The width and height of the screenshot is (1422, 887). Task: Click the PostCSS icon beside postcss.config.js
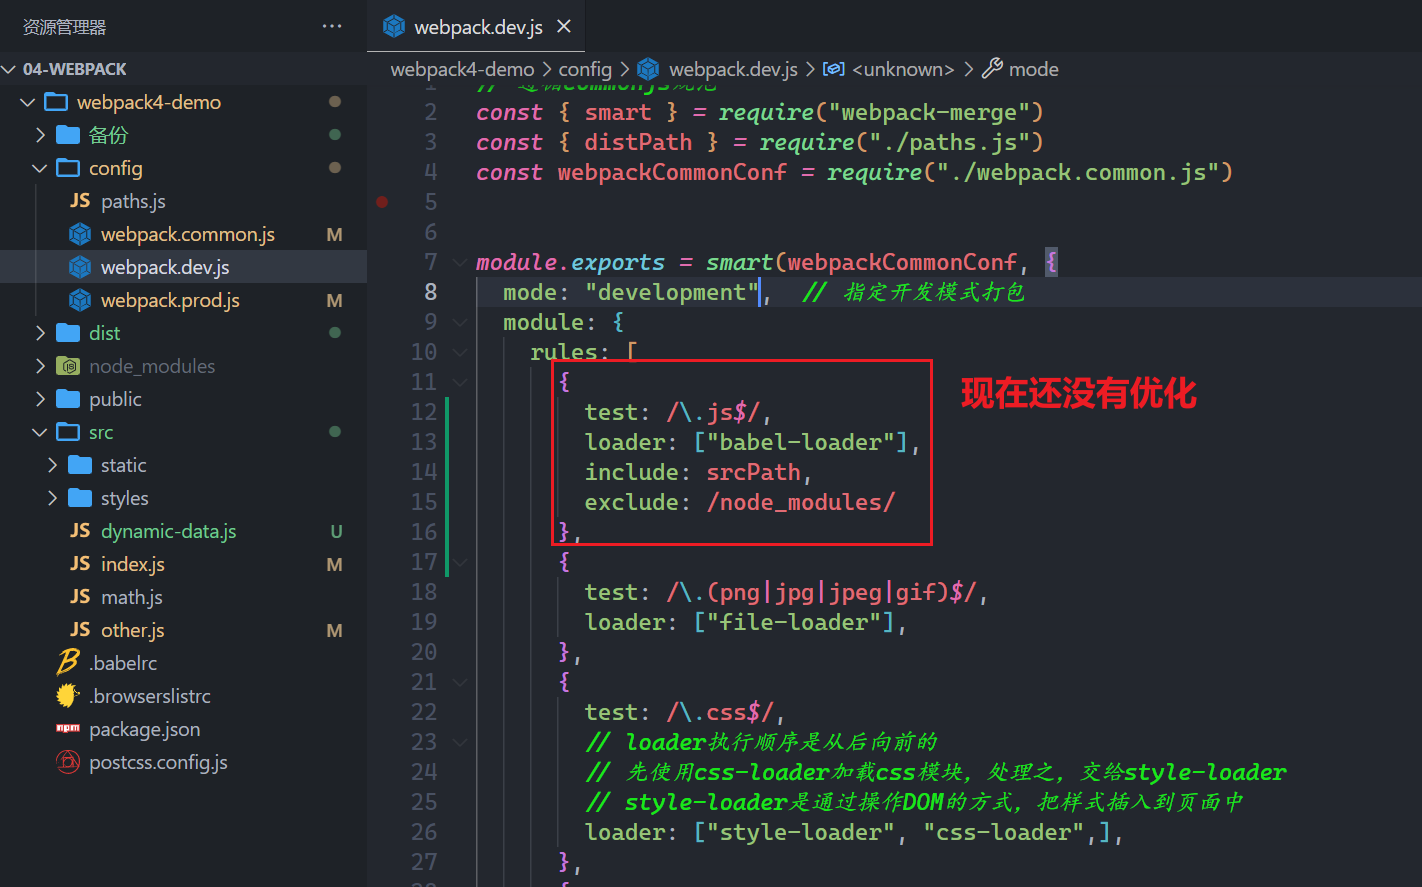[68, 762]
